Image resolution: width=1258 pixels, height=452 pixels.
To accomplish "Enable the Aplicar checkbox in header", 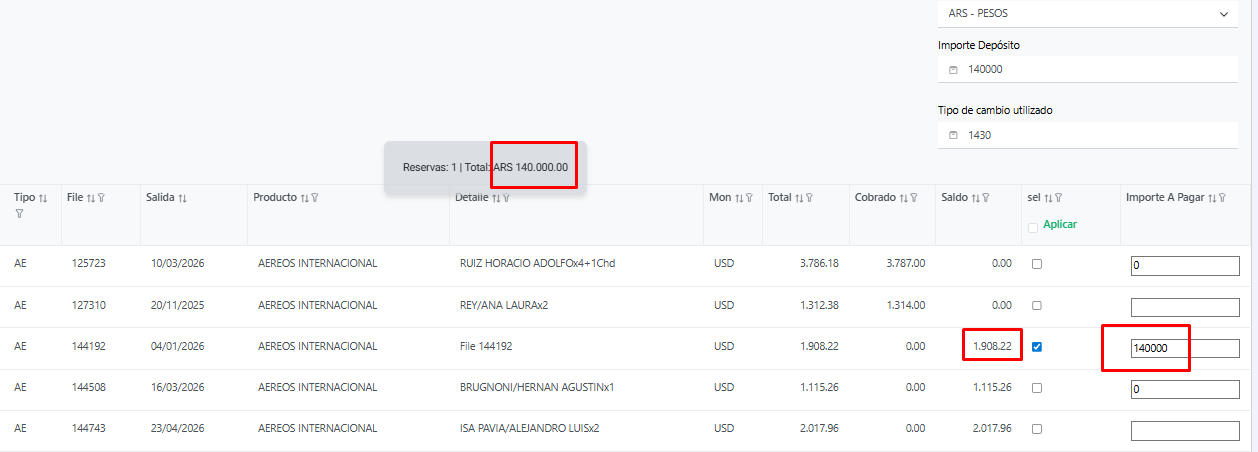I will pyautogui.click(x=1033, y=228).
